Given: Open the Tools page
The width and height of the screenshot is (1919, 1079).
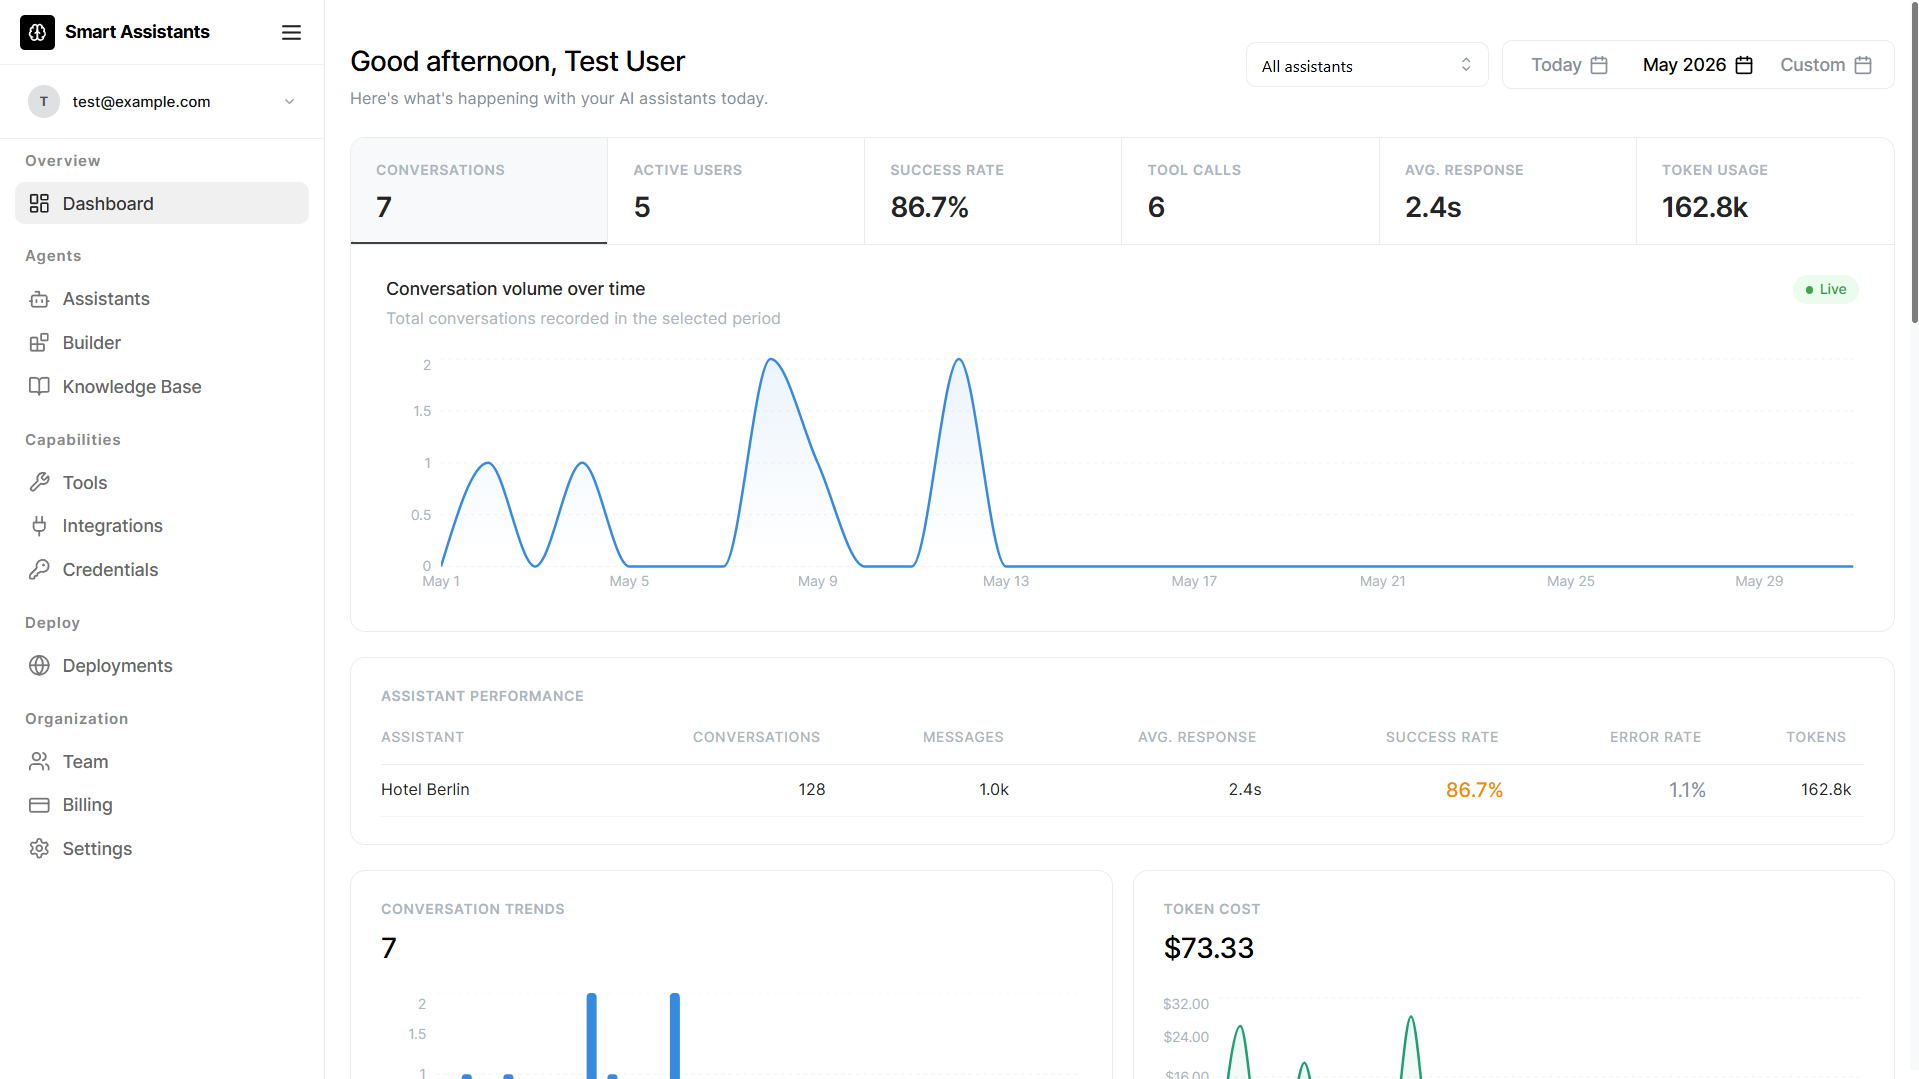Looking at the screenshot, I should [162, 483].
